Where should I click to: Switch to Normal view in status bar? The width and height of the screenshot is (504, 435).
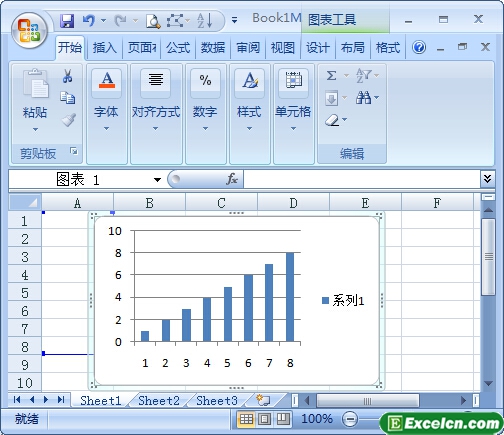click(x=246, y=419)
